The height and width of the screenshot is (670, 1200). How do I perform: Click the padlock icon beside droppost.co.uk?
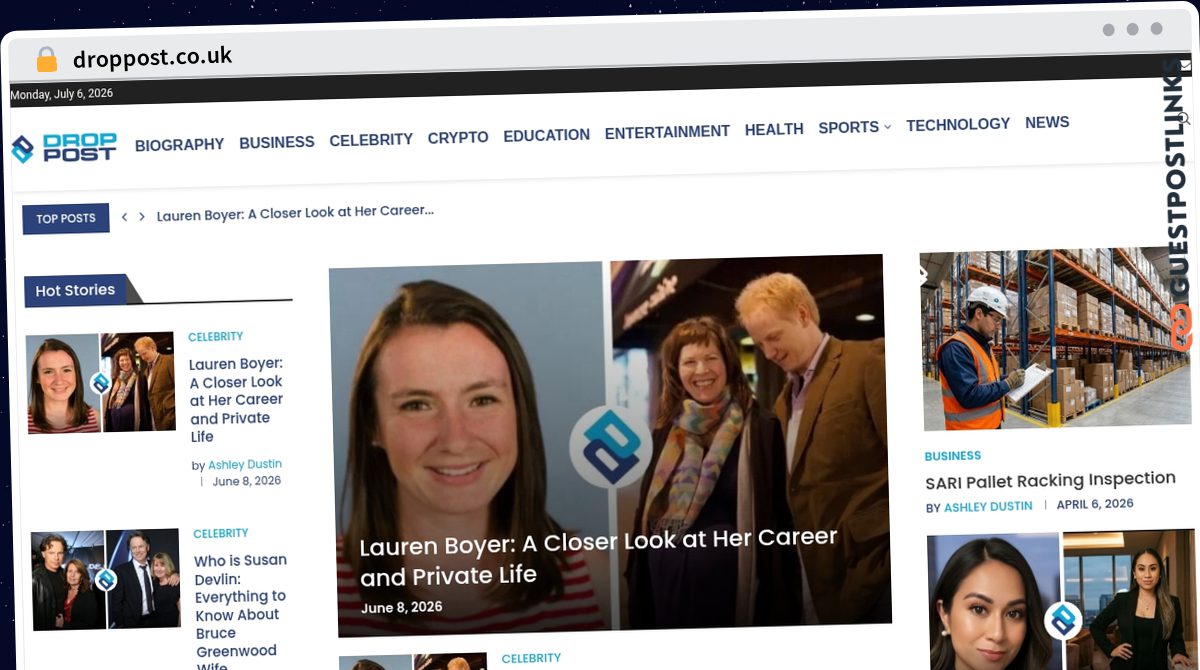[46, 59]
